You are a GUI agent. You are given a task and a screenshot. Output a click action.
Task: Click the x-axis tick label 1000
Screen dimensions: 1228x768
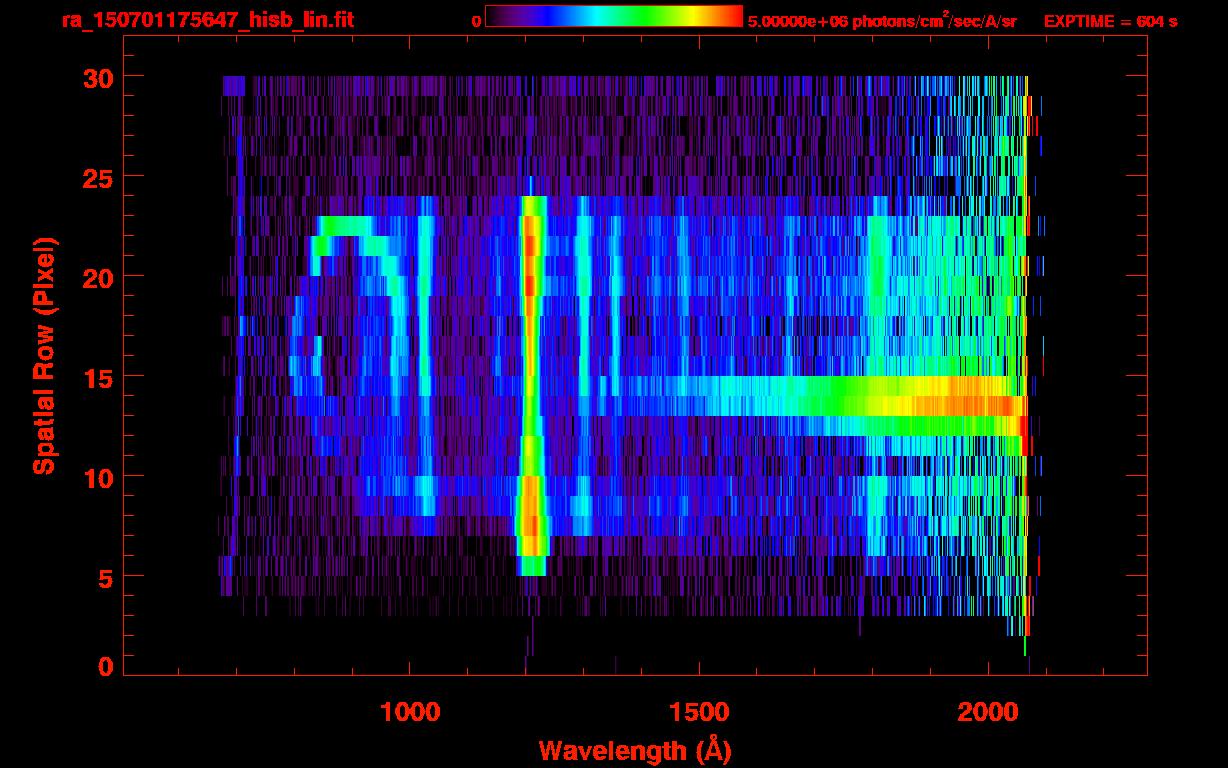[x=410, y=712]
